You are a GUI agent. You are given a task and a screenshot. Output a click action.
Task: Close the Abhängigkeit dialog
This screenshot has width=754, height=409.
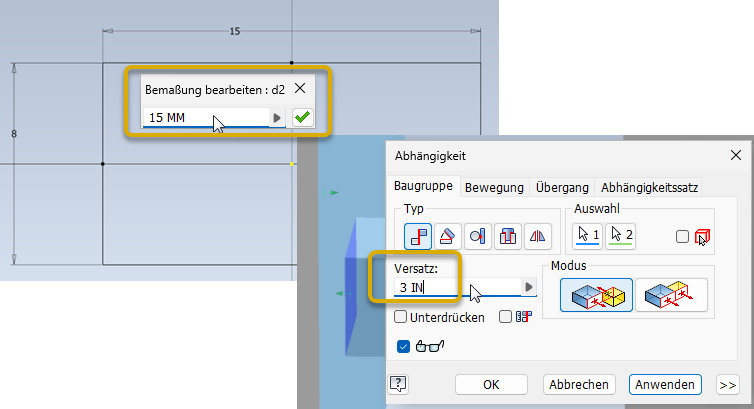[736, 155]
